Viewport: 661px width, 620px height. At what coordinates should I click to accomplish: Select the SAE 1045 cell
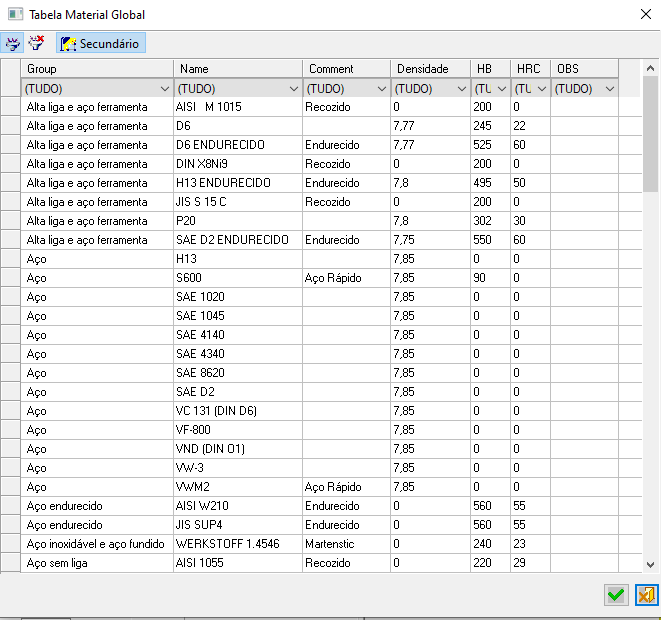click(x=238, y=316)
